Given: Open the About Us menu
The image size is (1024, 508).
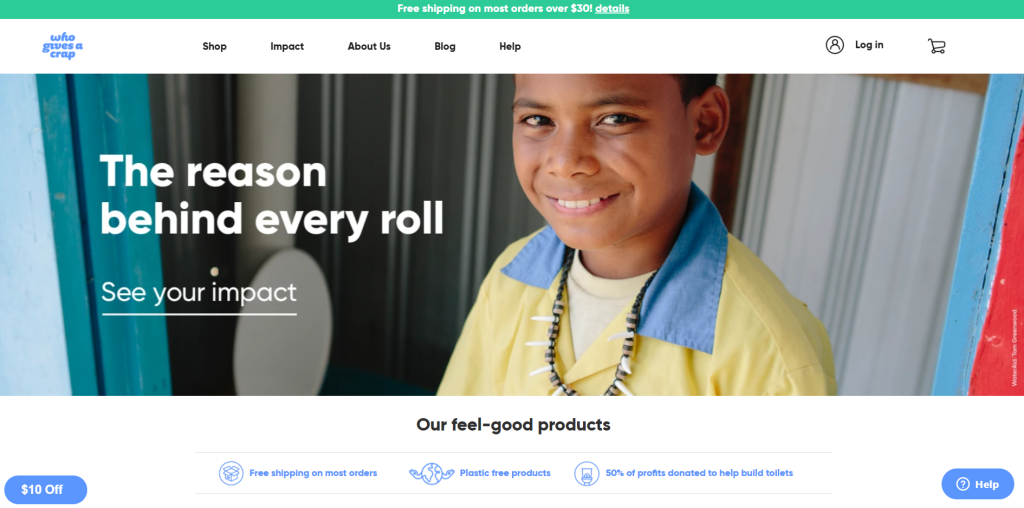Looking at the screenshot, I should click(369, 46).
